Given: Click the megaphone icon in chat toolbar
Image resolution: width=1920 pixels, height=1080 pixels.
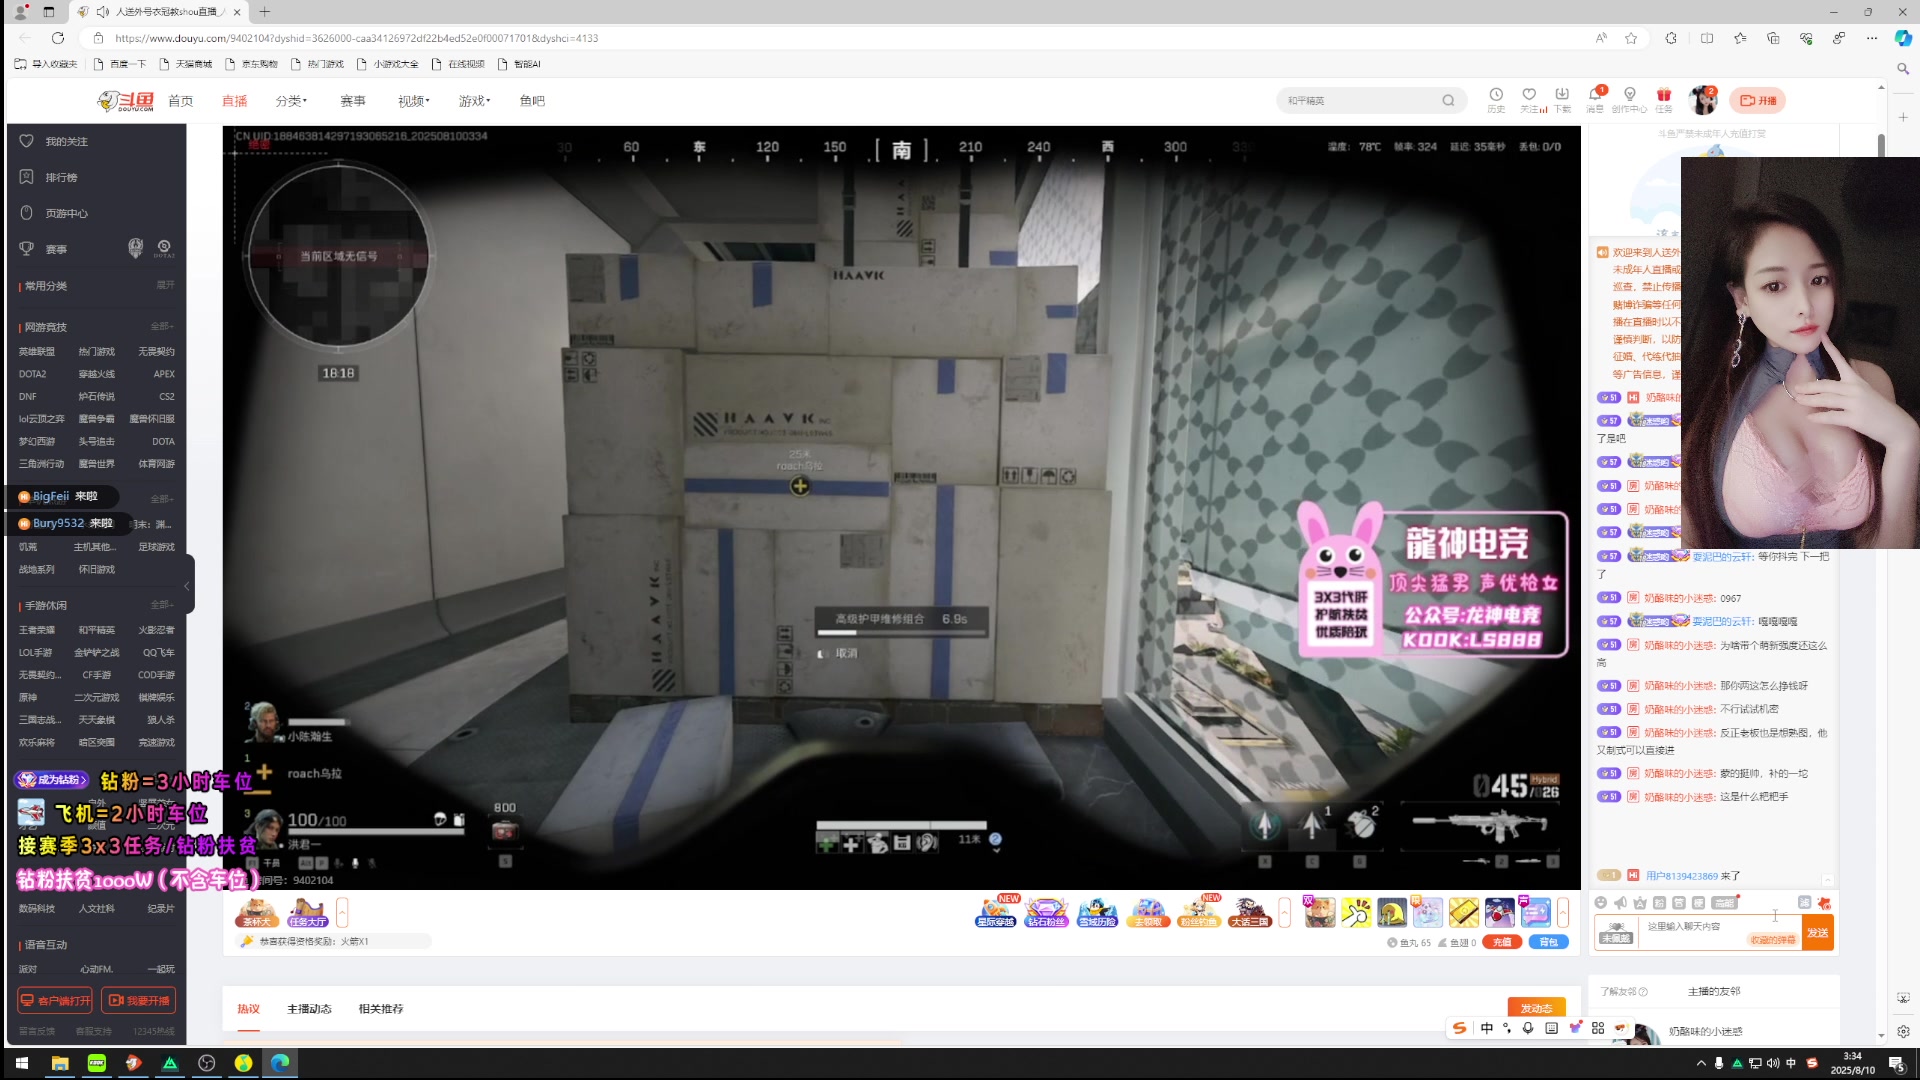Looking at the screenshot, I should coord(1620,903).
